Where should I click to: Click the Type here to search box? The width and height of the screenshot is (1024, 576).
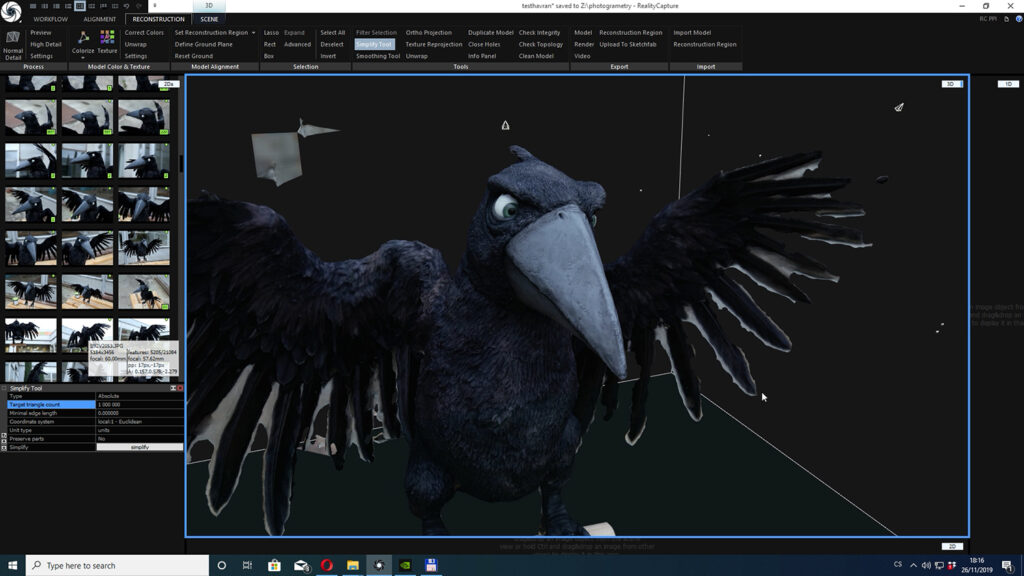pyautogui.click(x=118, y=566)
